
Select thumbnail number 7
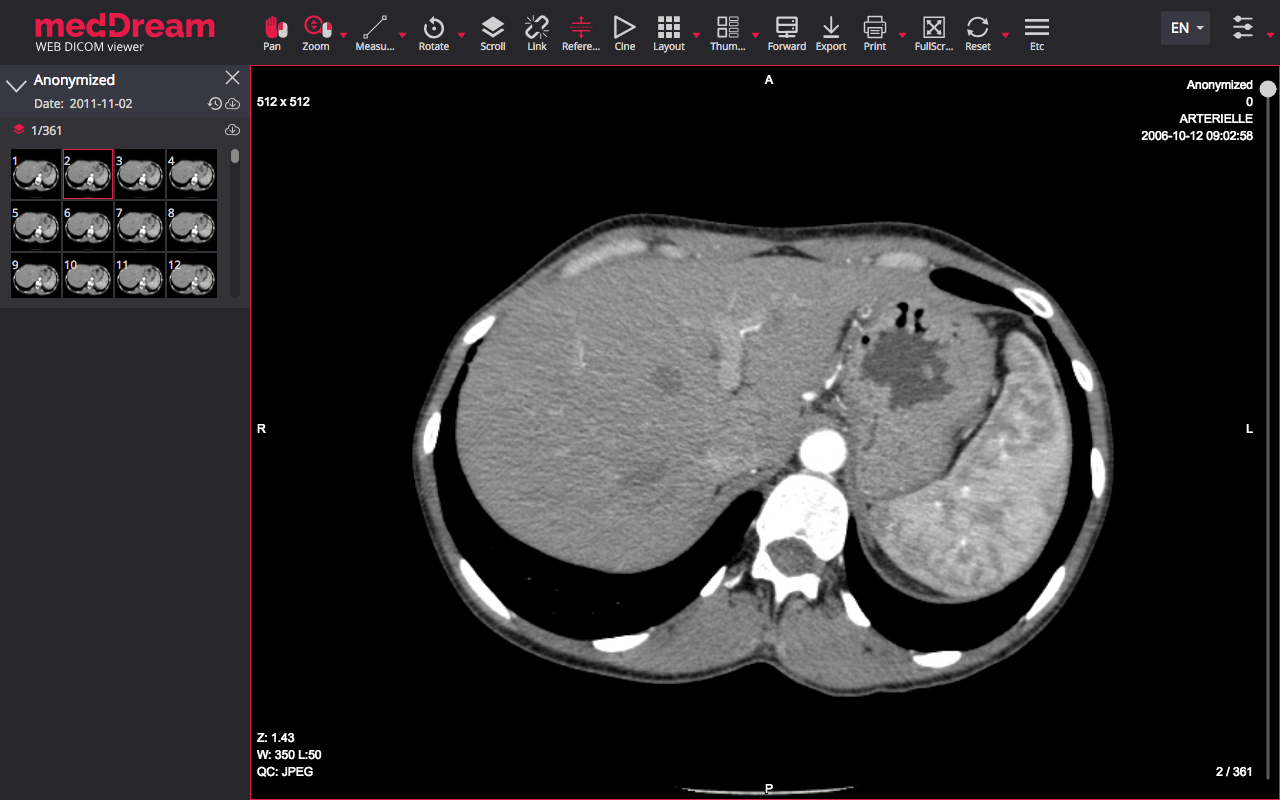(x=140, y=226)
